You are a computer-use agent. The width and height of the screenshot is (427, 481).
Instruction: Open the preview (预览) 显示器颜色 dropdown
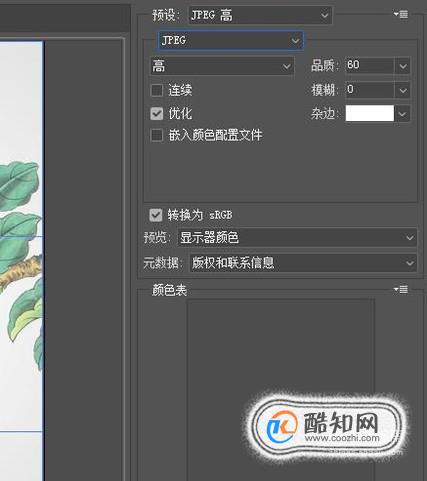pos(297,238)
